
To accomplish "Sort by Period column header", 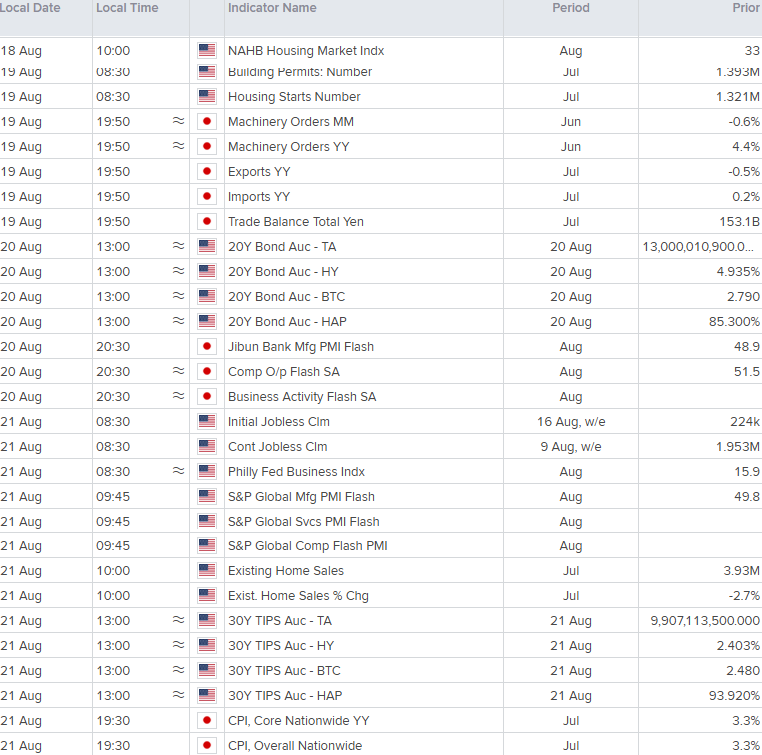I will [x=571, y=8].
